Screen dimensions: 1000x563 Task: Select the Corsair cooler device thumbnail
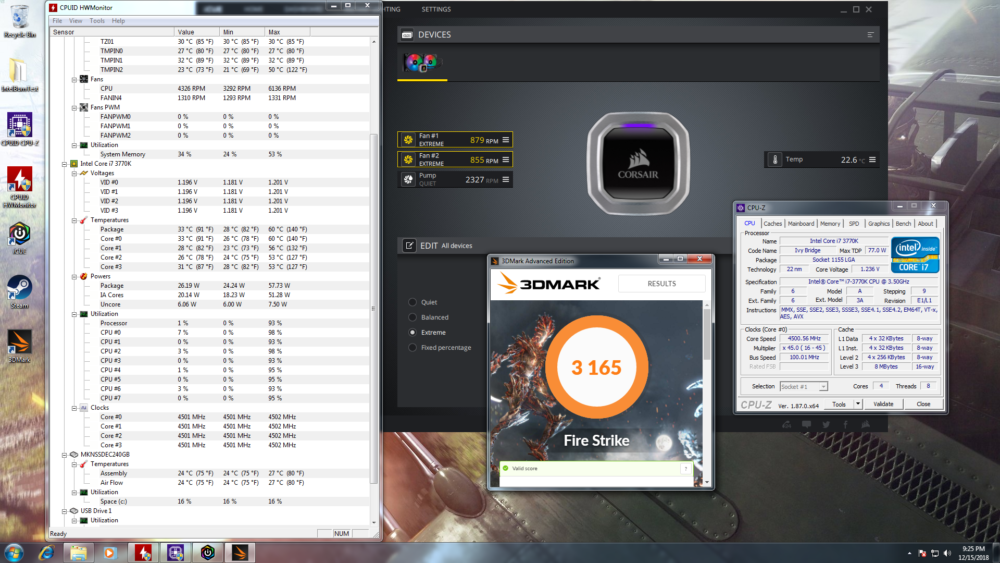(421, 62)
